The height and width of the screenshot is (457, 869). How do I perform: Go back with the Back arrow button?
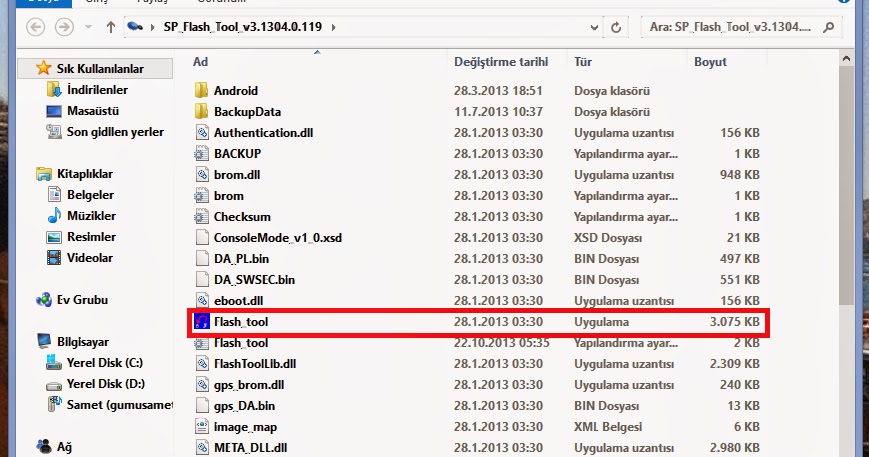[x=35, y=27]
